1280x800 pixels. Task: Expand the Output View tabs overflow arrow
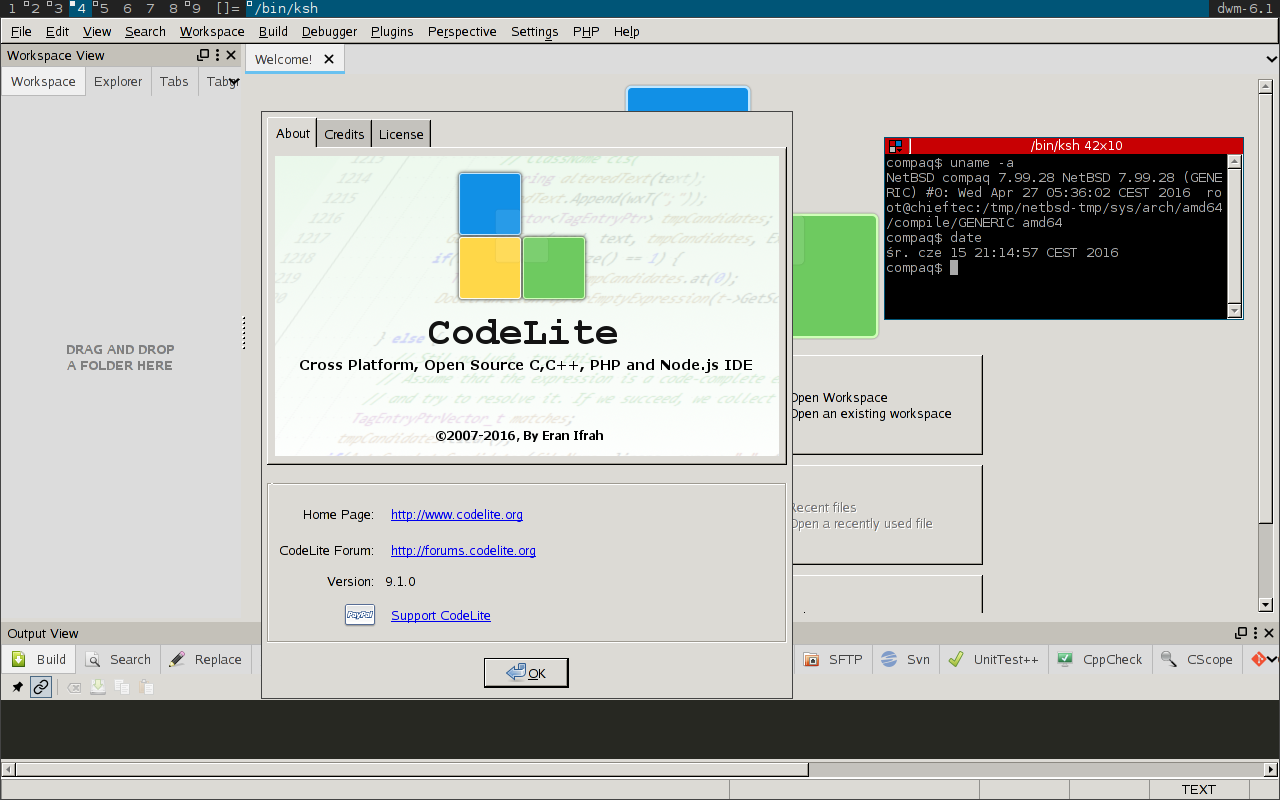(1272, 659)
